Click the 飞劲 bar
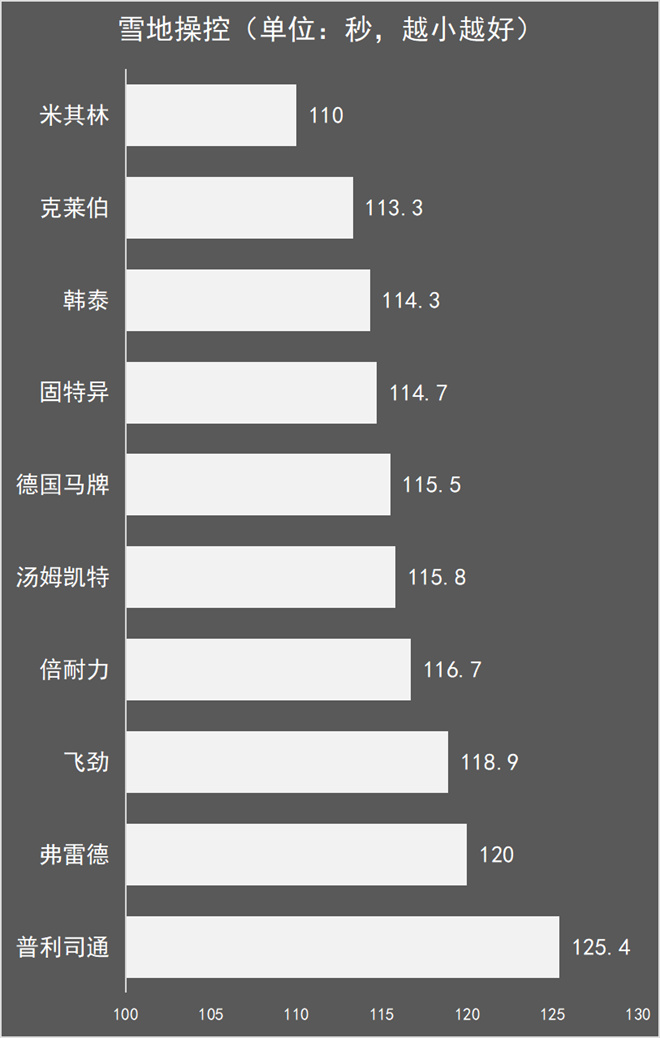 (x=287, y=762)
